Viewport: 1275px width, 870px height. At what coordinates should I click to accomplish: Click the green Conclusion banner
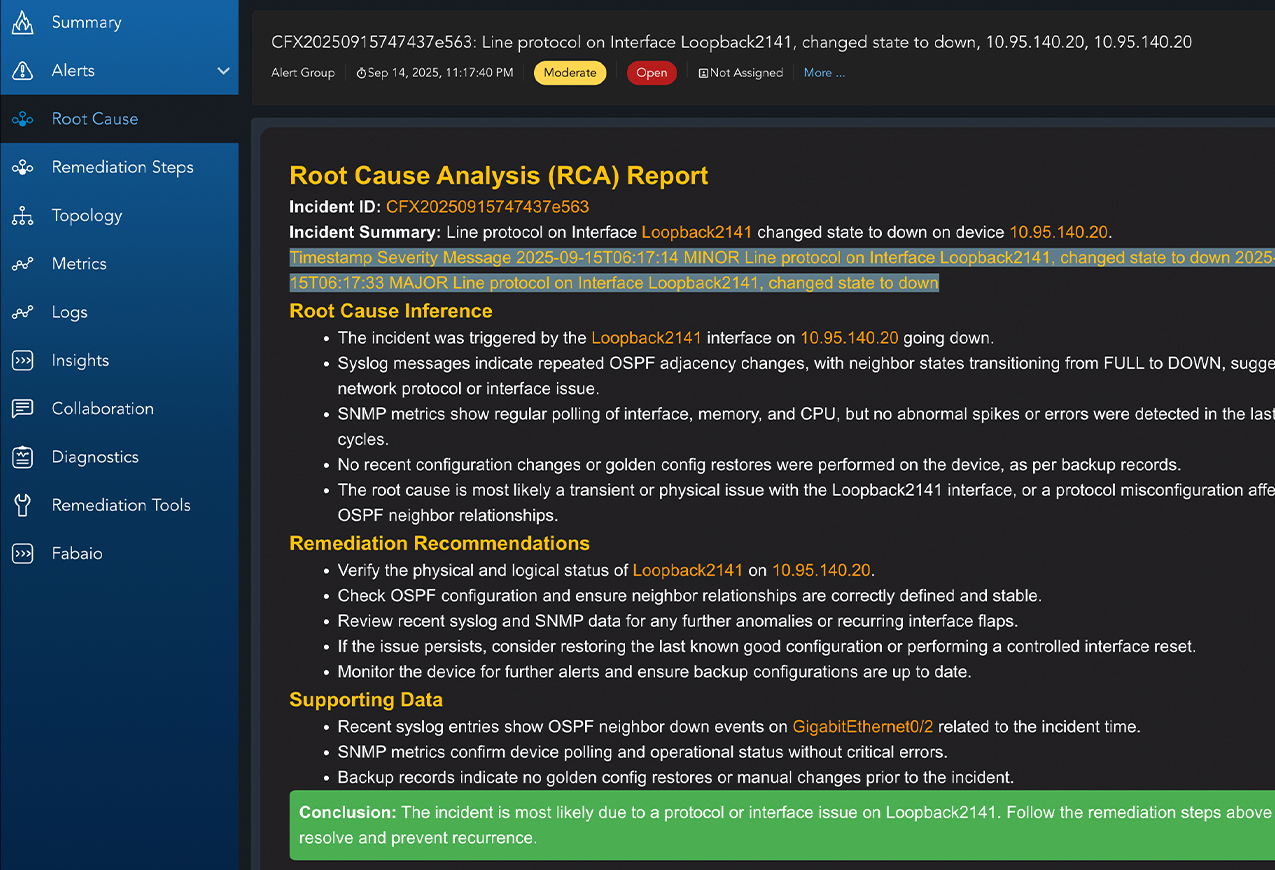point(780,825)
